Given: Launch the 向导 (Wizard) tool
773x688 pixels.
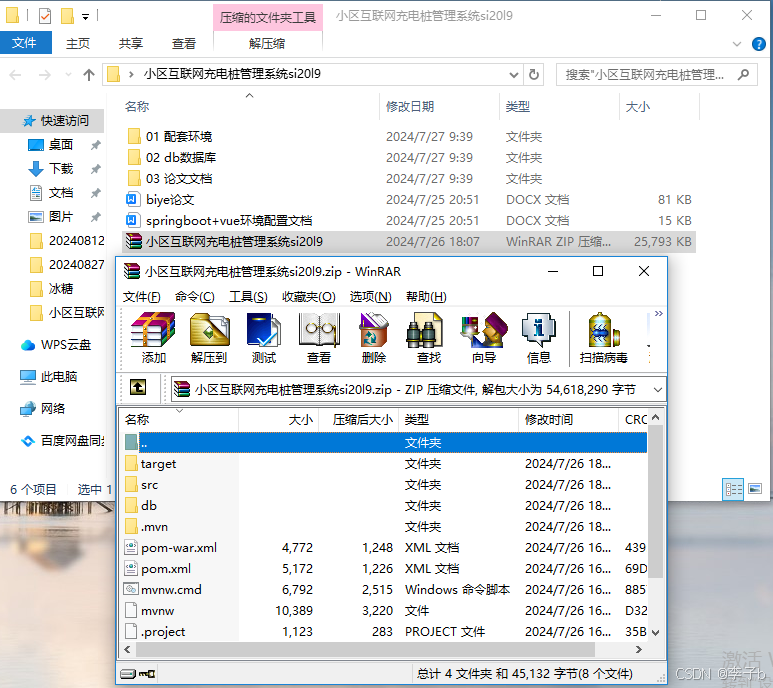Looking at the screenshot, I should [x=484, y=338].
